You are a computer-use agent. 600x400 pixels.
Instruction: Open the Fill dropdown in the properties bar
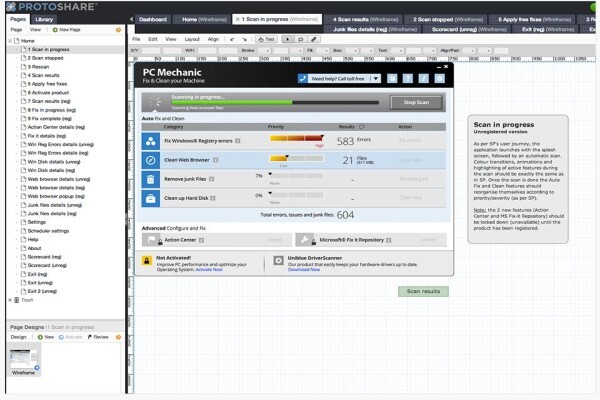click(x=326, y=51)
